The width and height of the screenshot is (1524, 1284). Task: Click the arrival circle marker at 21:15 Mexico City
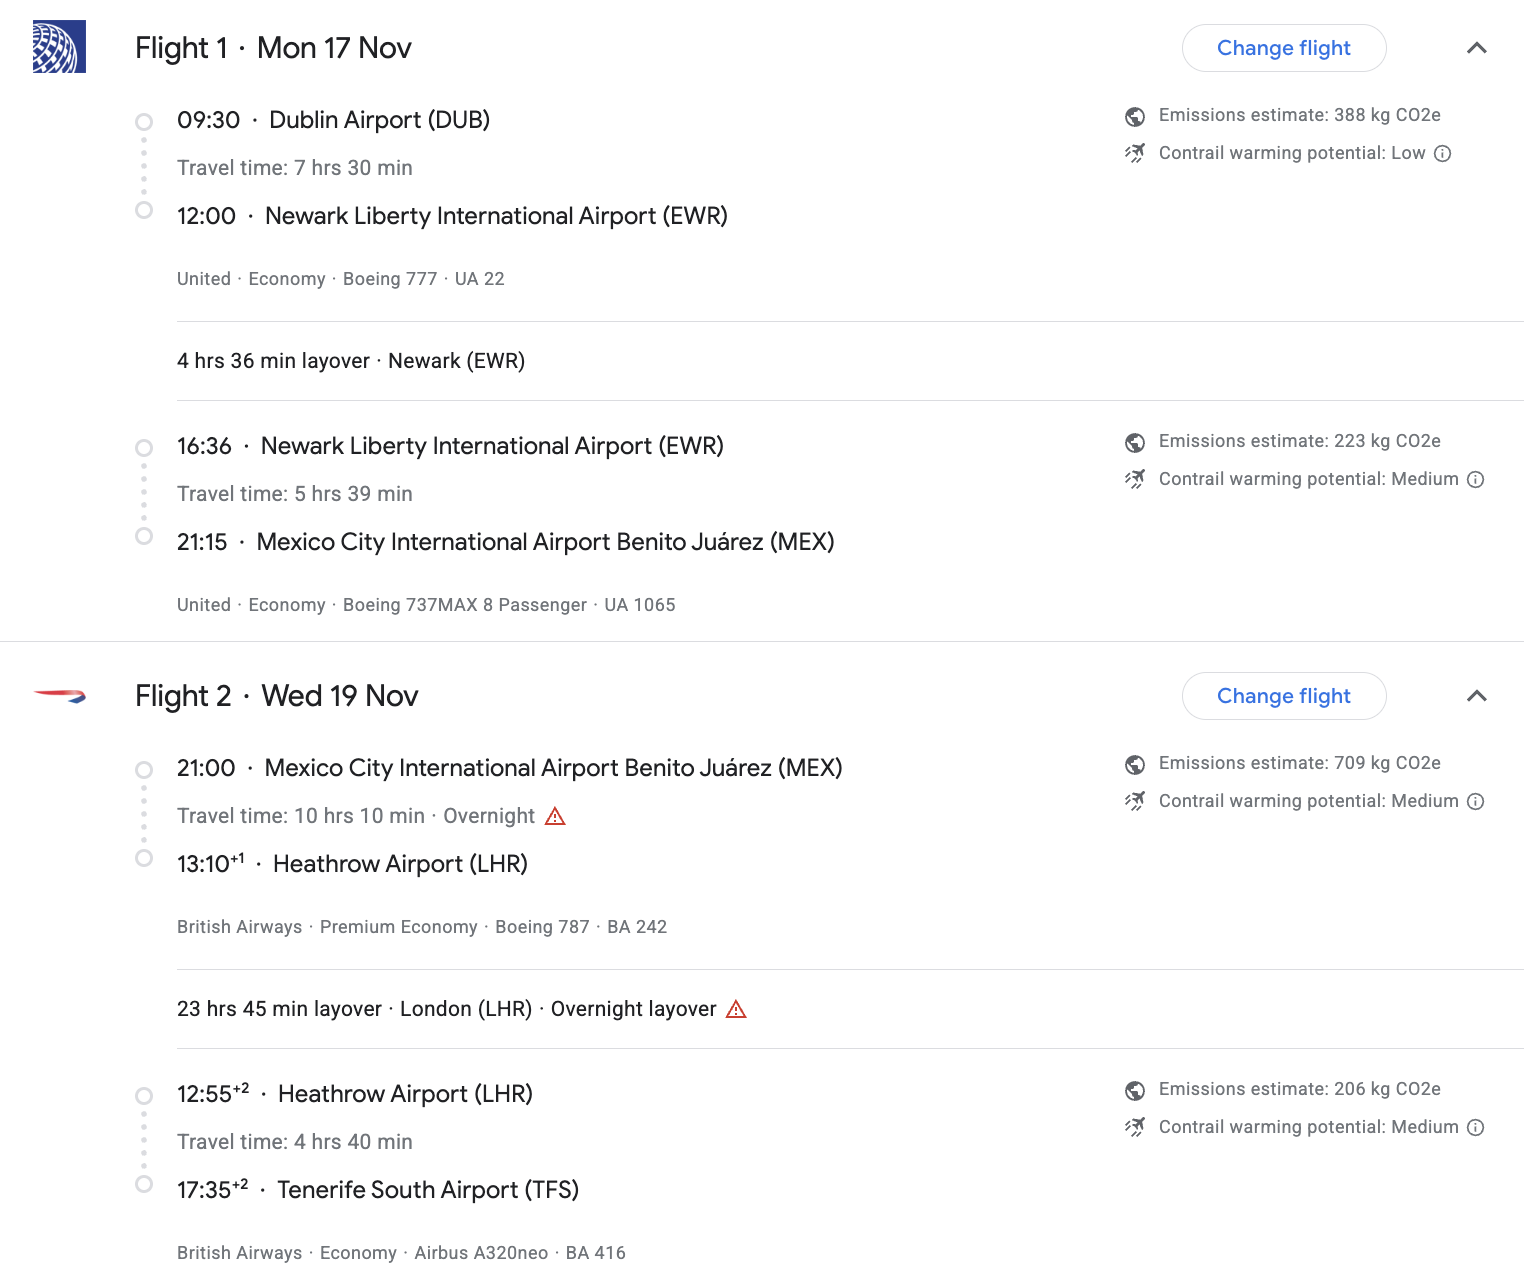tap(143, 537)
